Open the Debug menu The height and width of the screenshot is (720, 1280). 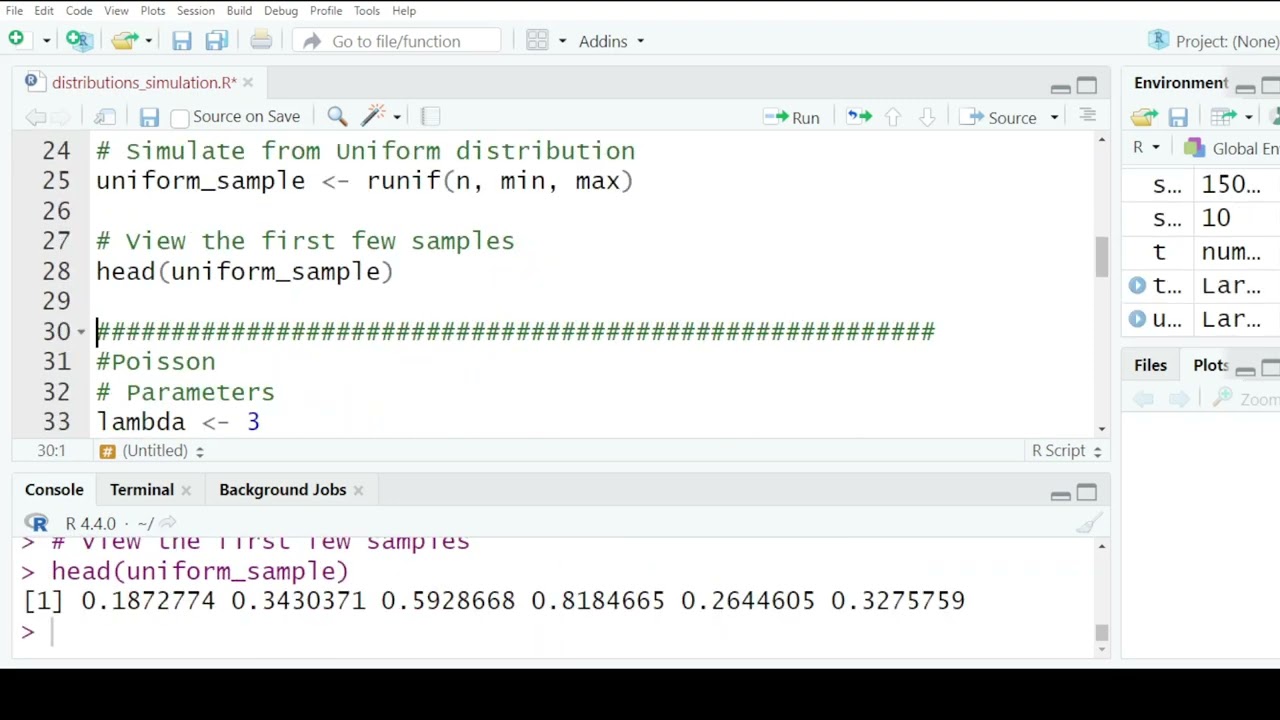[281, 11]
